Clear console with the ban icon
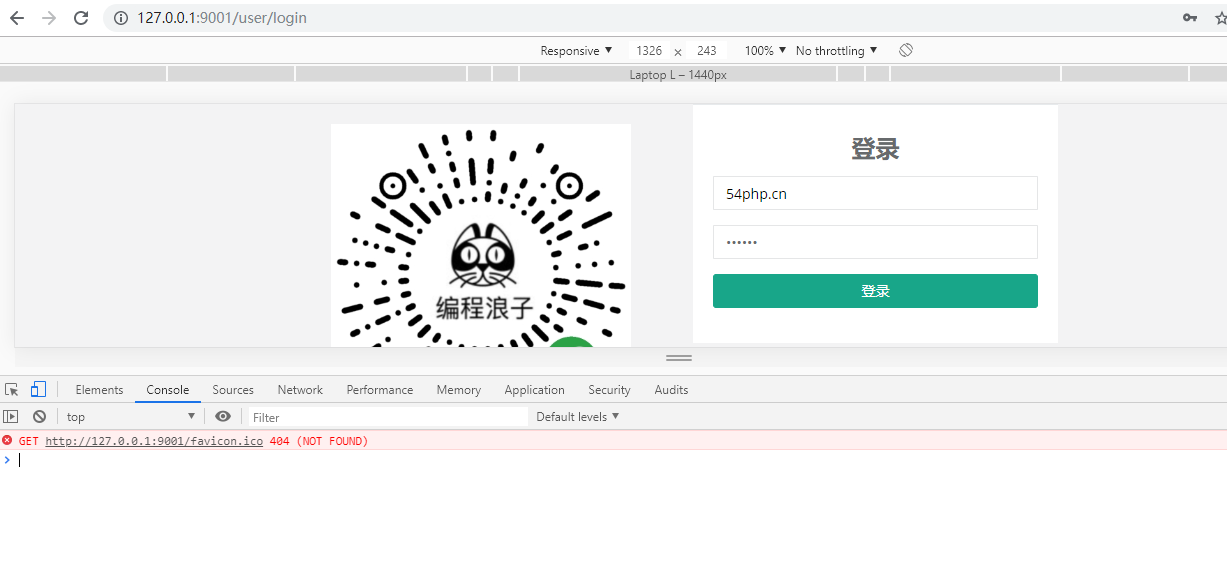 pos(39,416)
